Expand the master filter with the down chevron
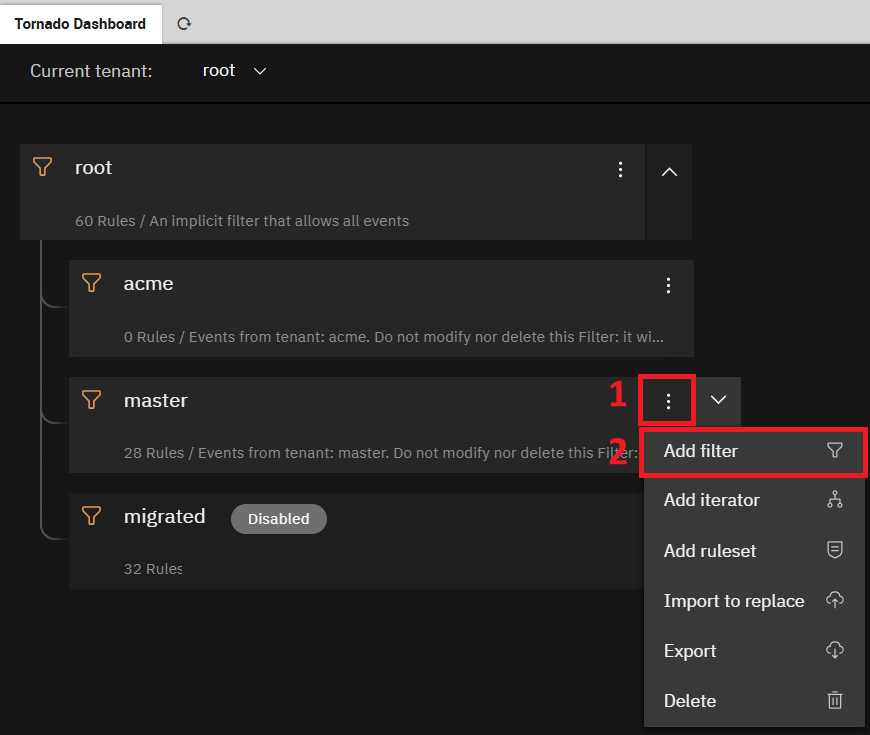 719,400
